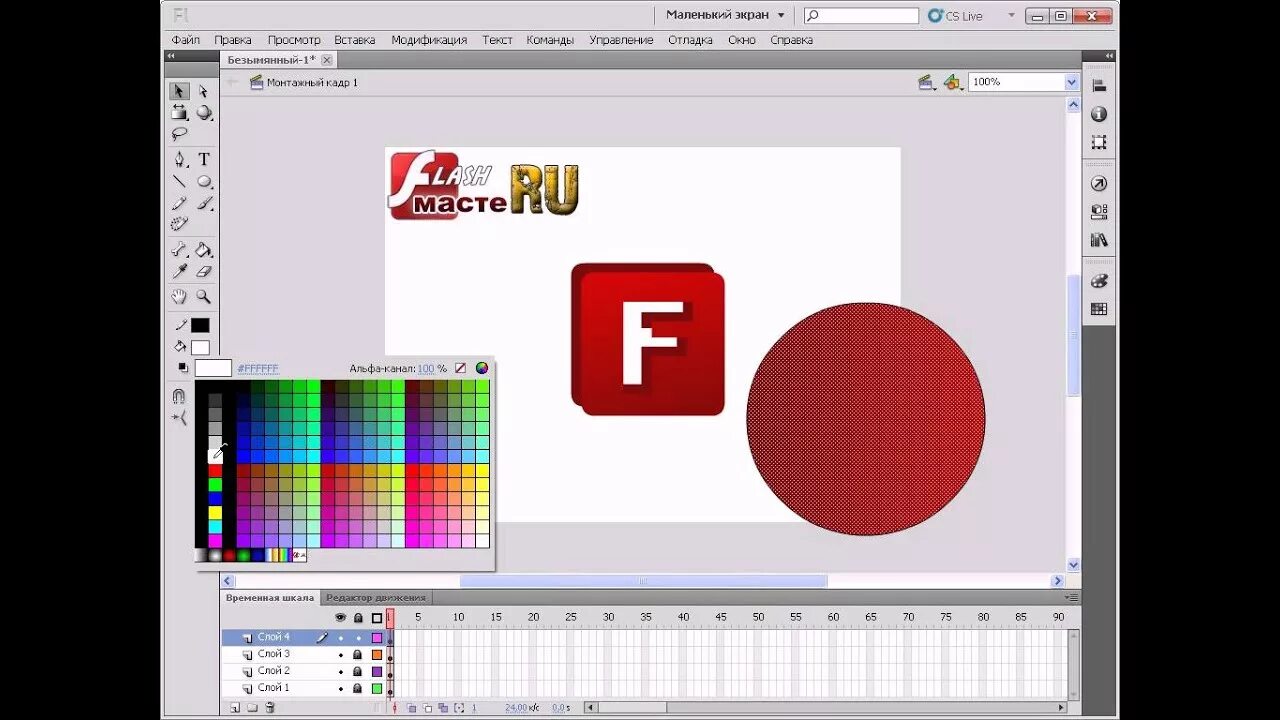This screenshot has width=1280, height=720.
Task: Select the Eyedropper tool
Action: tap(179, 271)
